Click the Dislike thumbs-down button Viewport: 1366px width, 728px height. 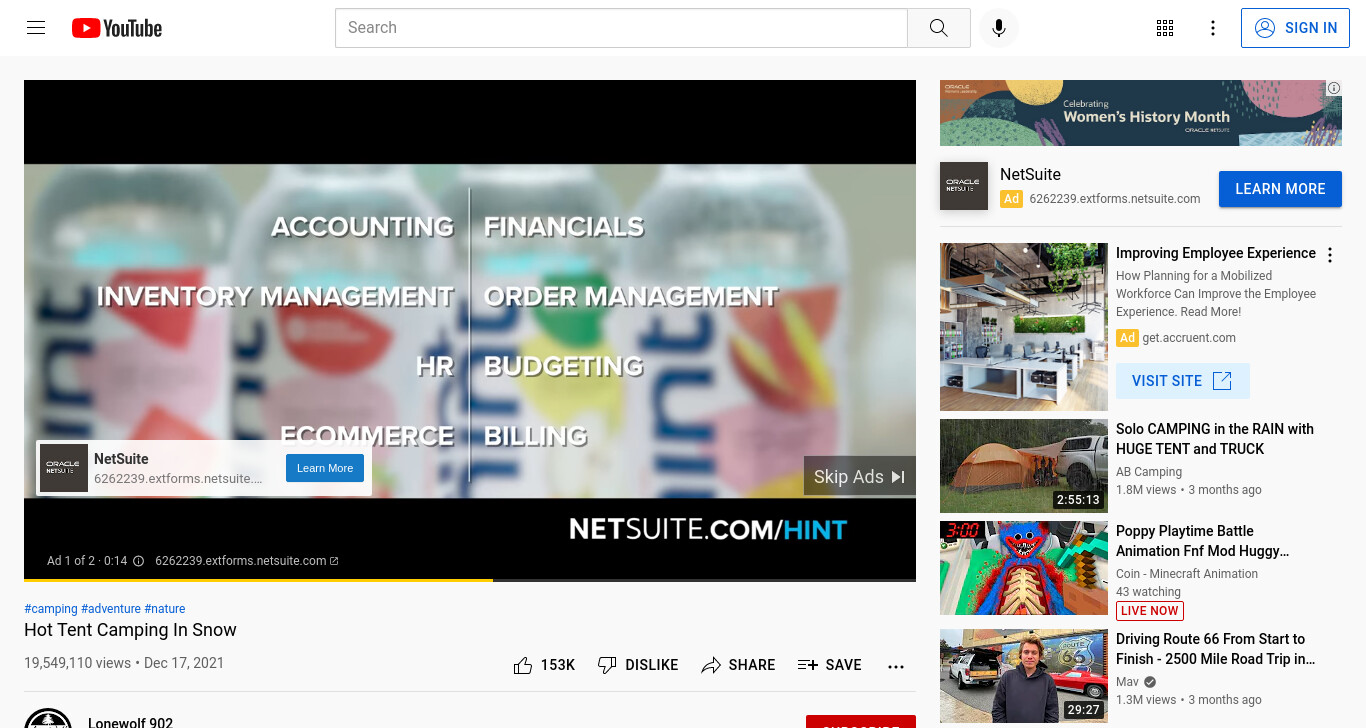[x=638, y=665]
